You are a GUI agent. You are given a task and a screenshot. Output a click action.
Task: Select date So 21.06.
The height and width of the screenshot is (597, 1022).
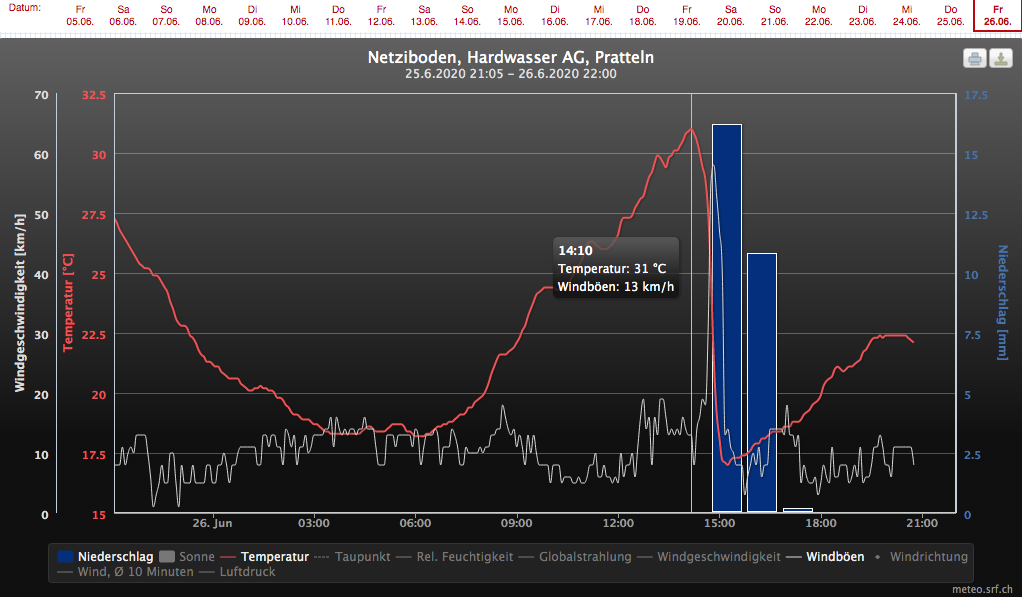(x=774, y=16)
